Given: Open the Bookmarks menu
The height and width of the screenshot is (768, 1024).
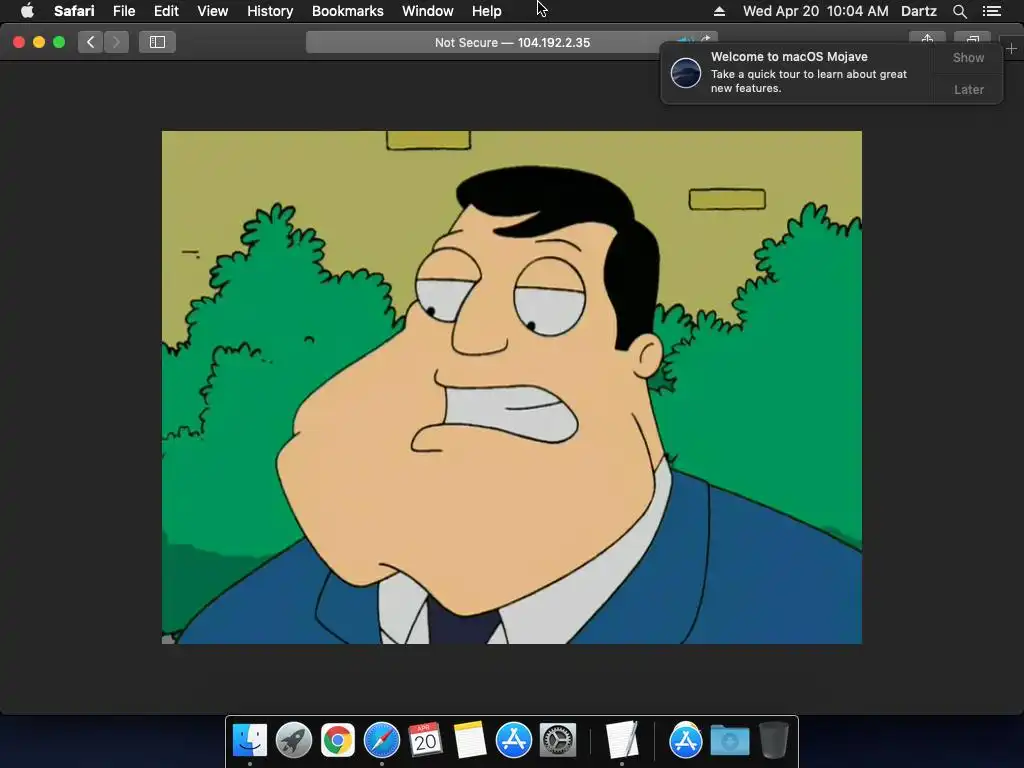Looking at the screenshot, I should (x=347, y=11).
